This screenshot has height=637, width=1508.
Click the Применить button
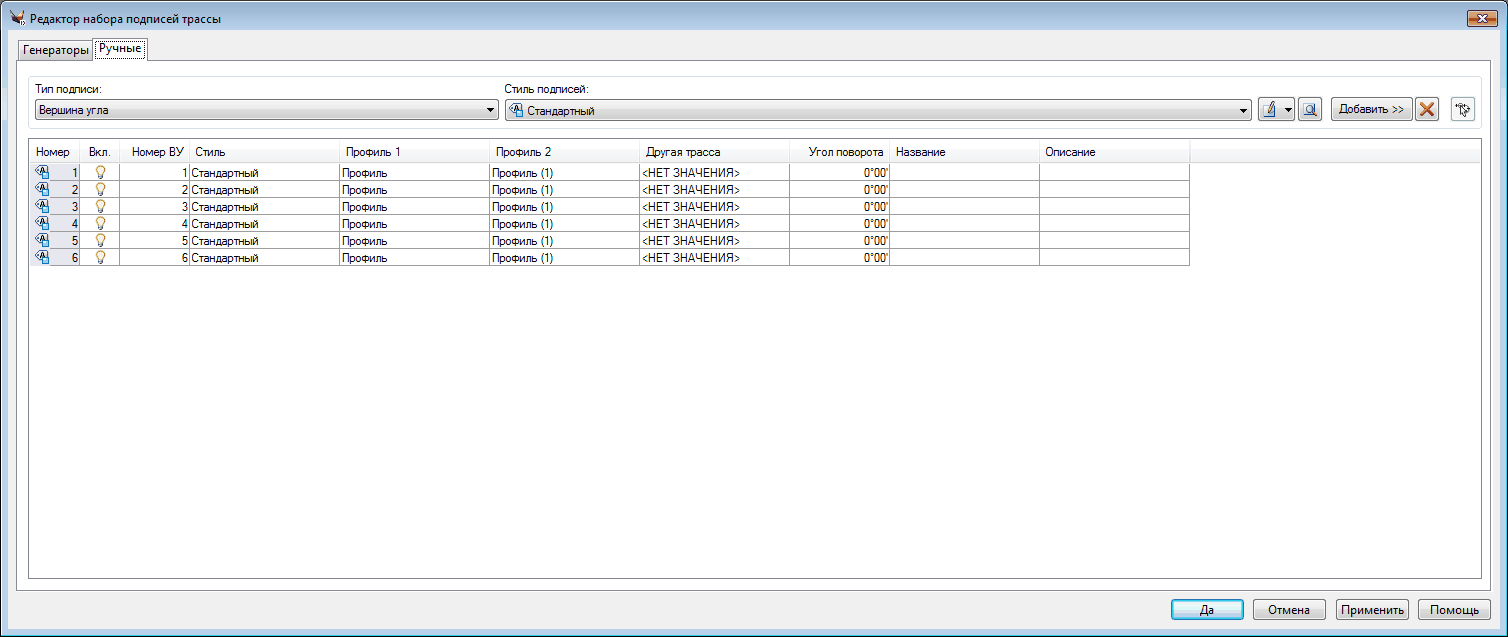[1372, 610]
